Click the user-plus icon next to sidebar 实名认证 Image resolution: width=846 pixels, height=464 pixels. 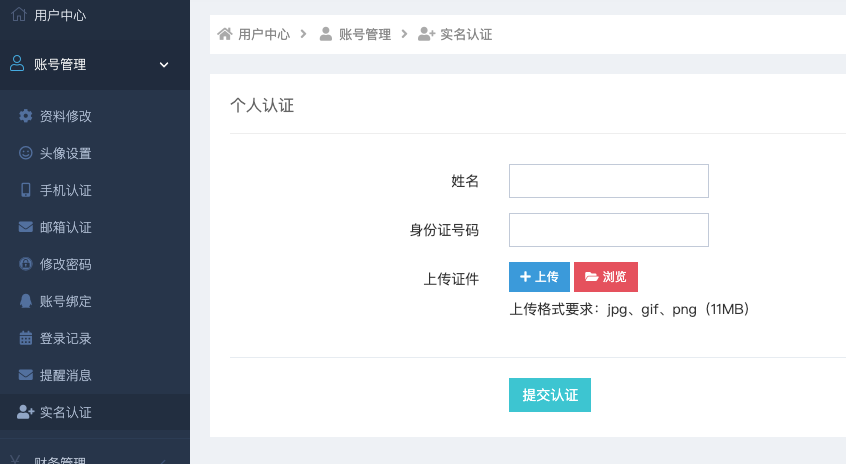pos(25,412)
